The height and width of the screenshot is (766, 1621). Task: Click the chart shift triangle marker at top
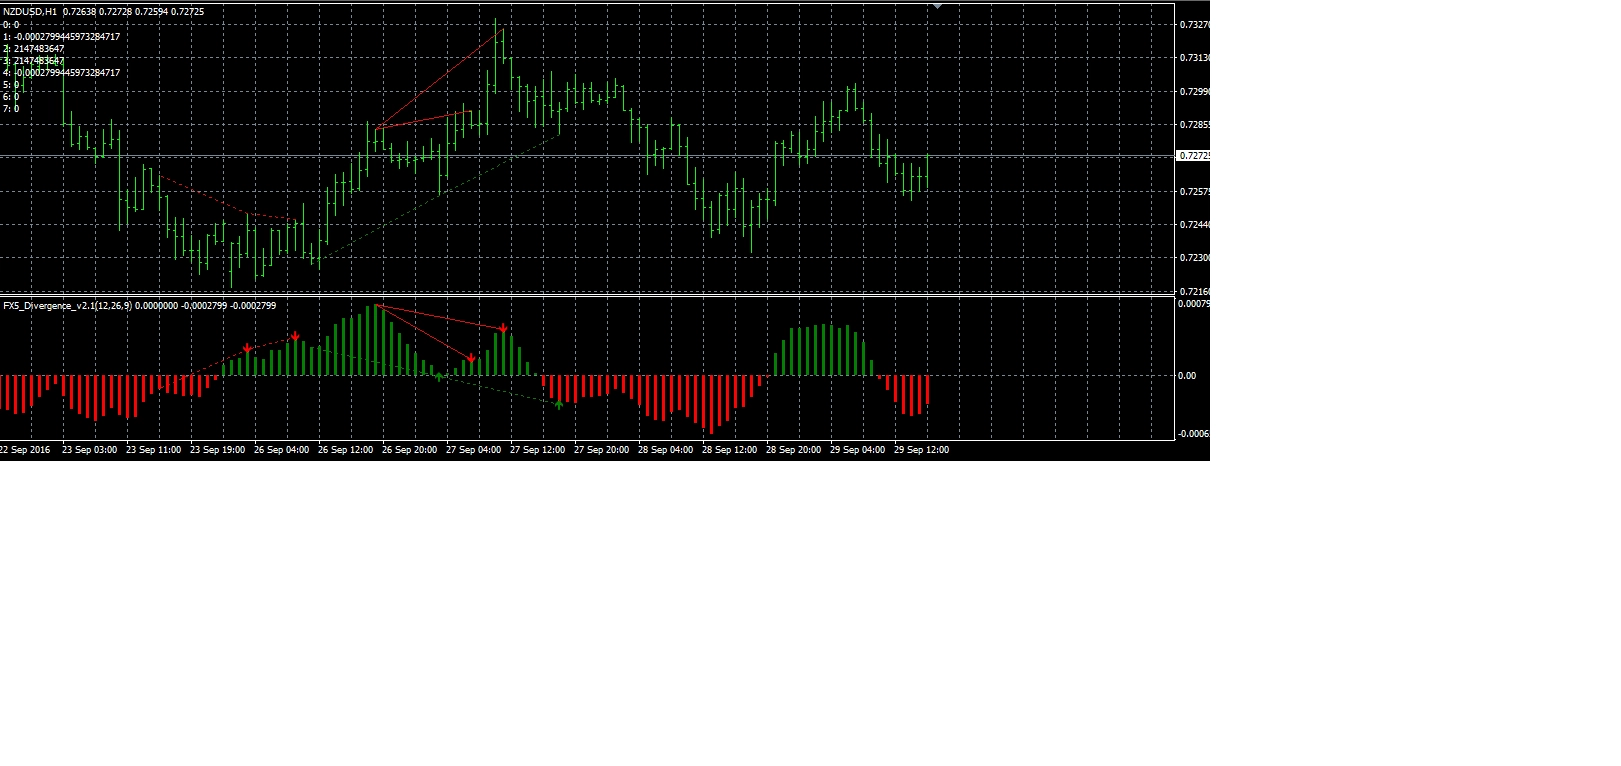[937, 6]
